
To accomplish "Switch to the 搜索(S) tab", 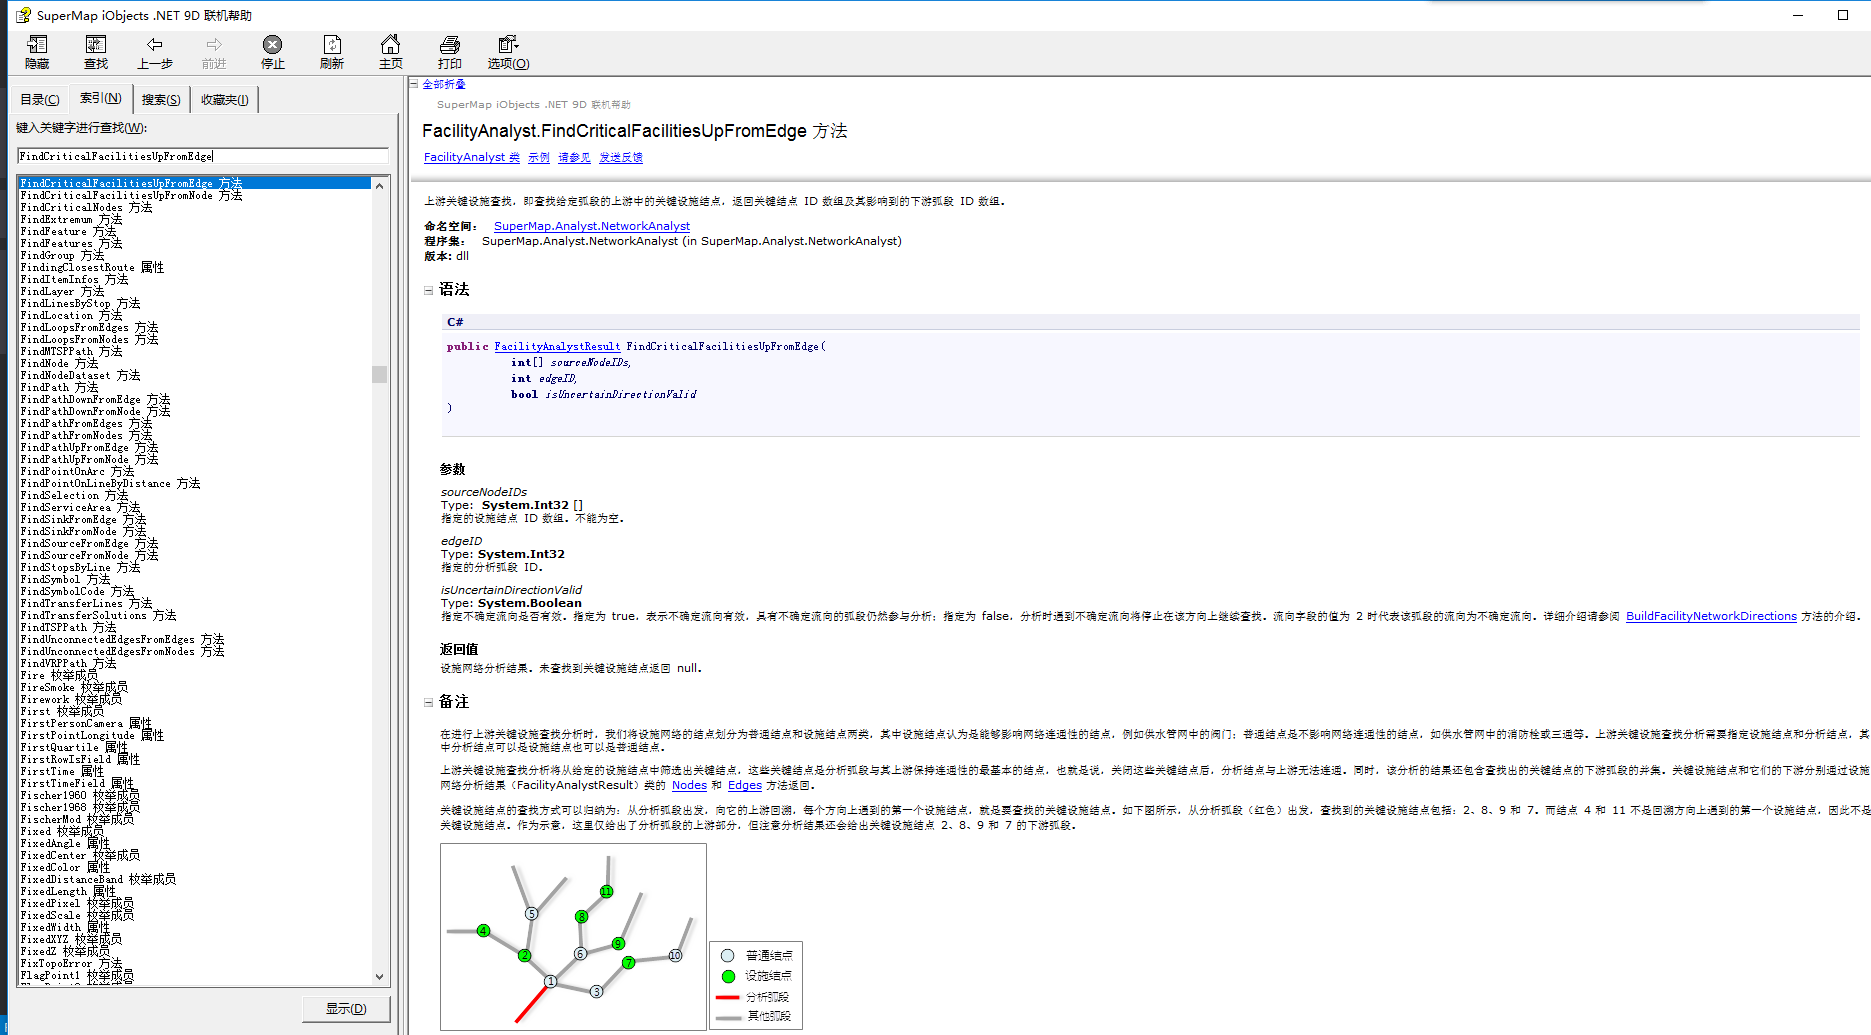I will pyautogui.click(x=161, y=99).
